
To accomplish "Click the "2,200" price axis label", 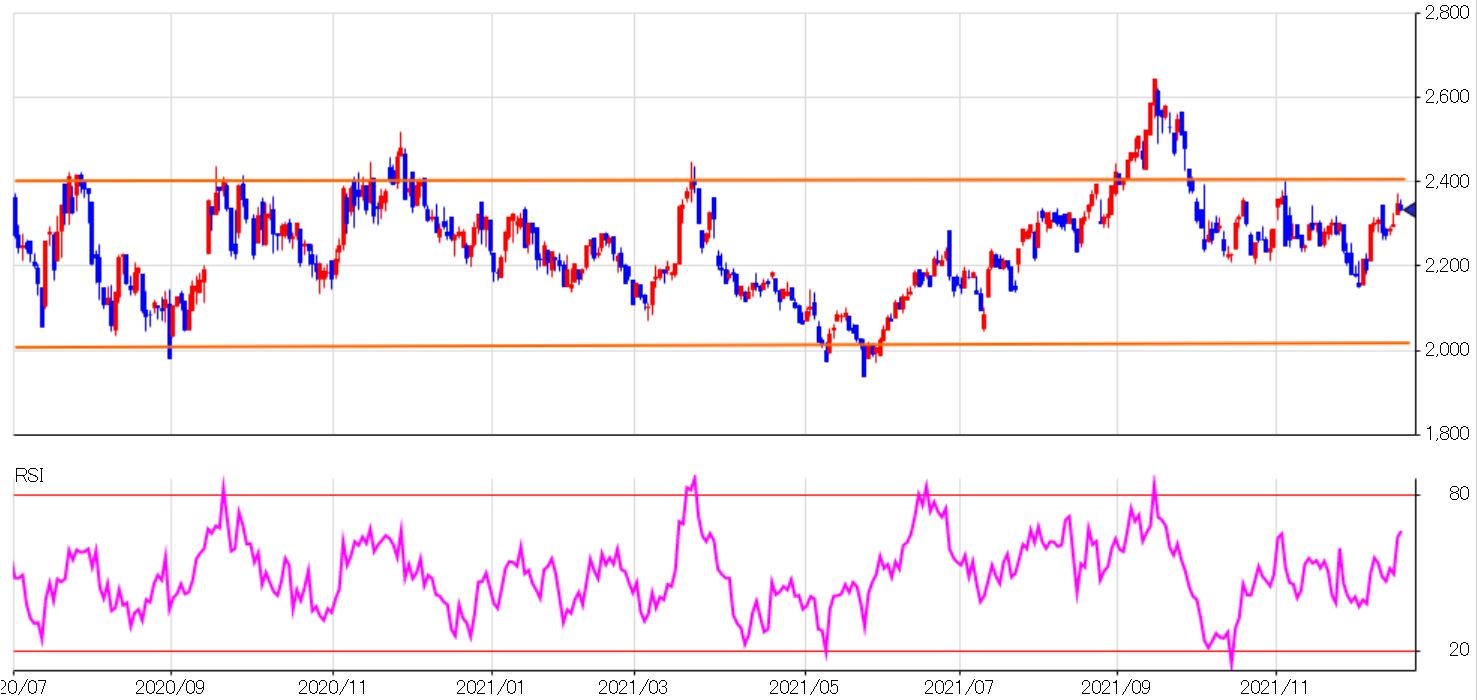I will tap(1448, 265).
